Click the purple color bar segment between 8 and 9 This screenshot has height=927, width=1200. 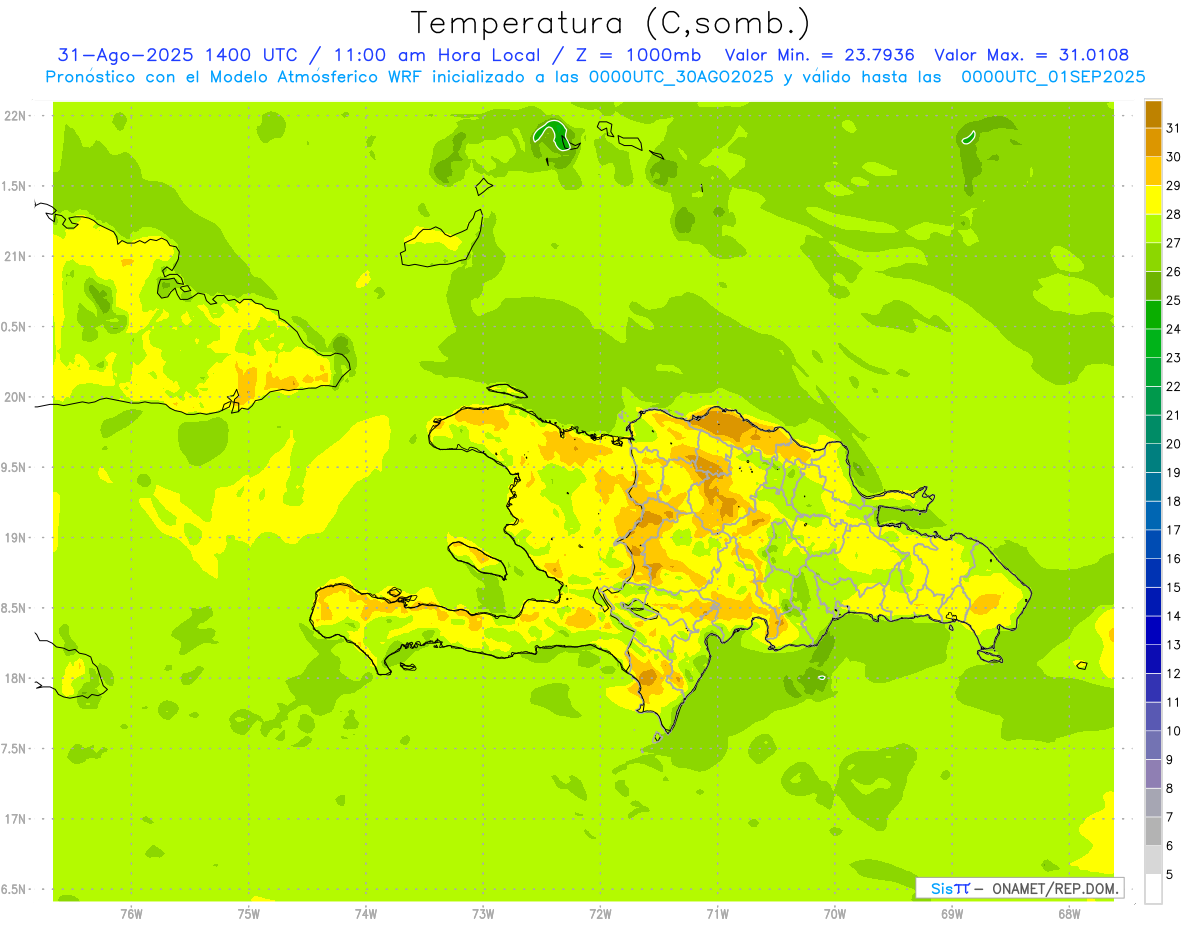pos(1153,774)
